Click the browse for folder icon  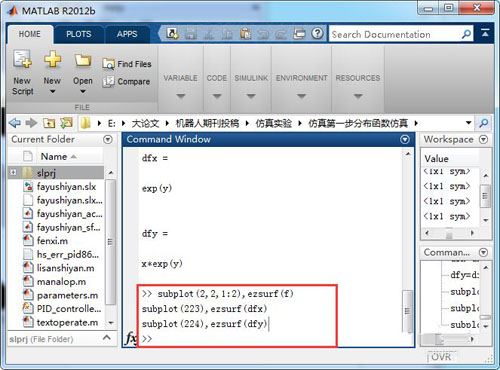66,123
